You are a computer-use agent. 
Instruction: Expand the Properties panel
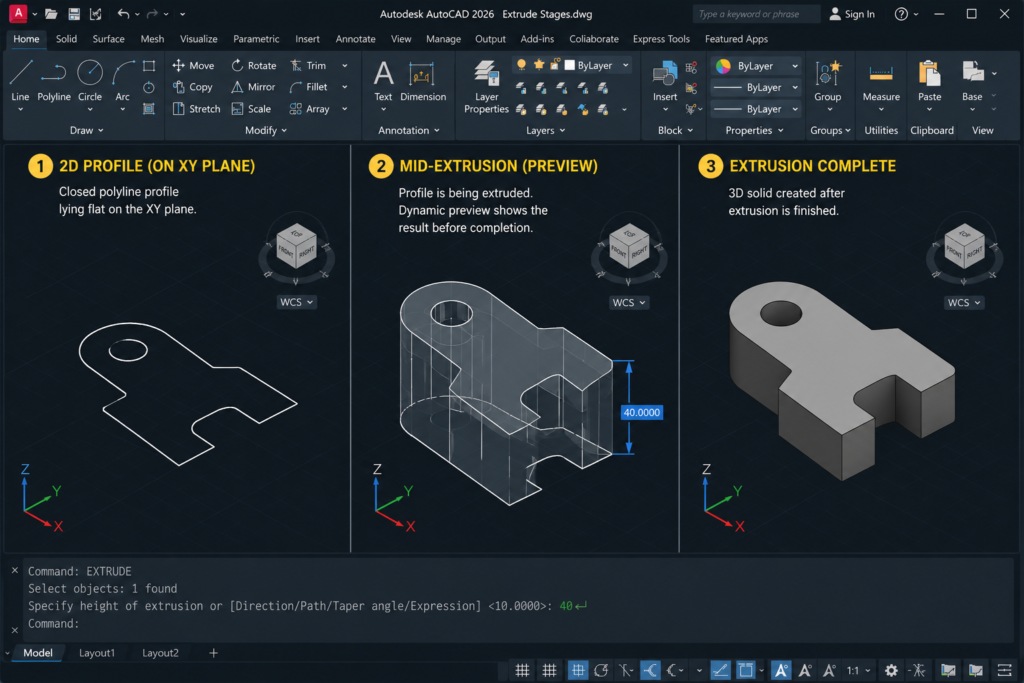754,131
